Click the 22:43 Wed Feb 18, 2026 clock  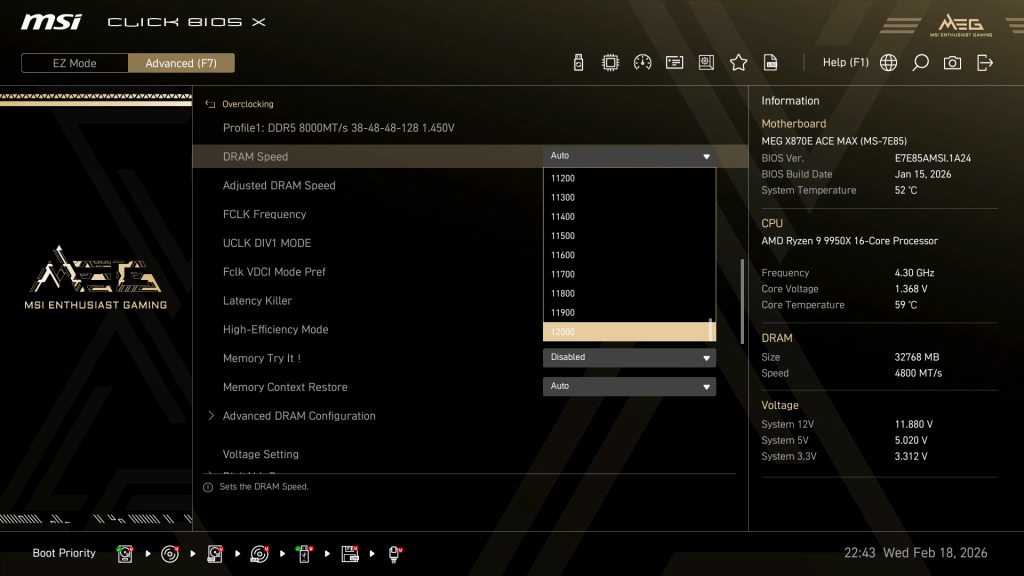[x=916, y=553]
